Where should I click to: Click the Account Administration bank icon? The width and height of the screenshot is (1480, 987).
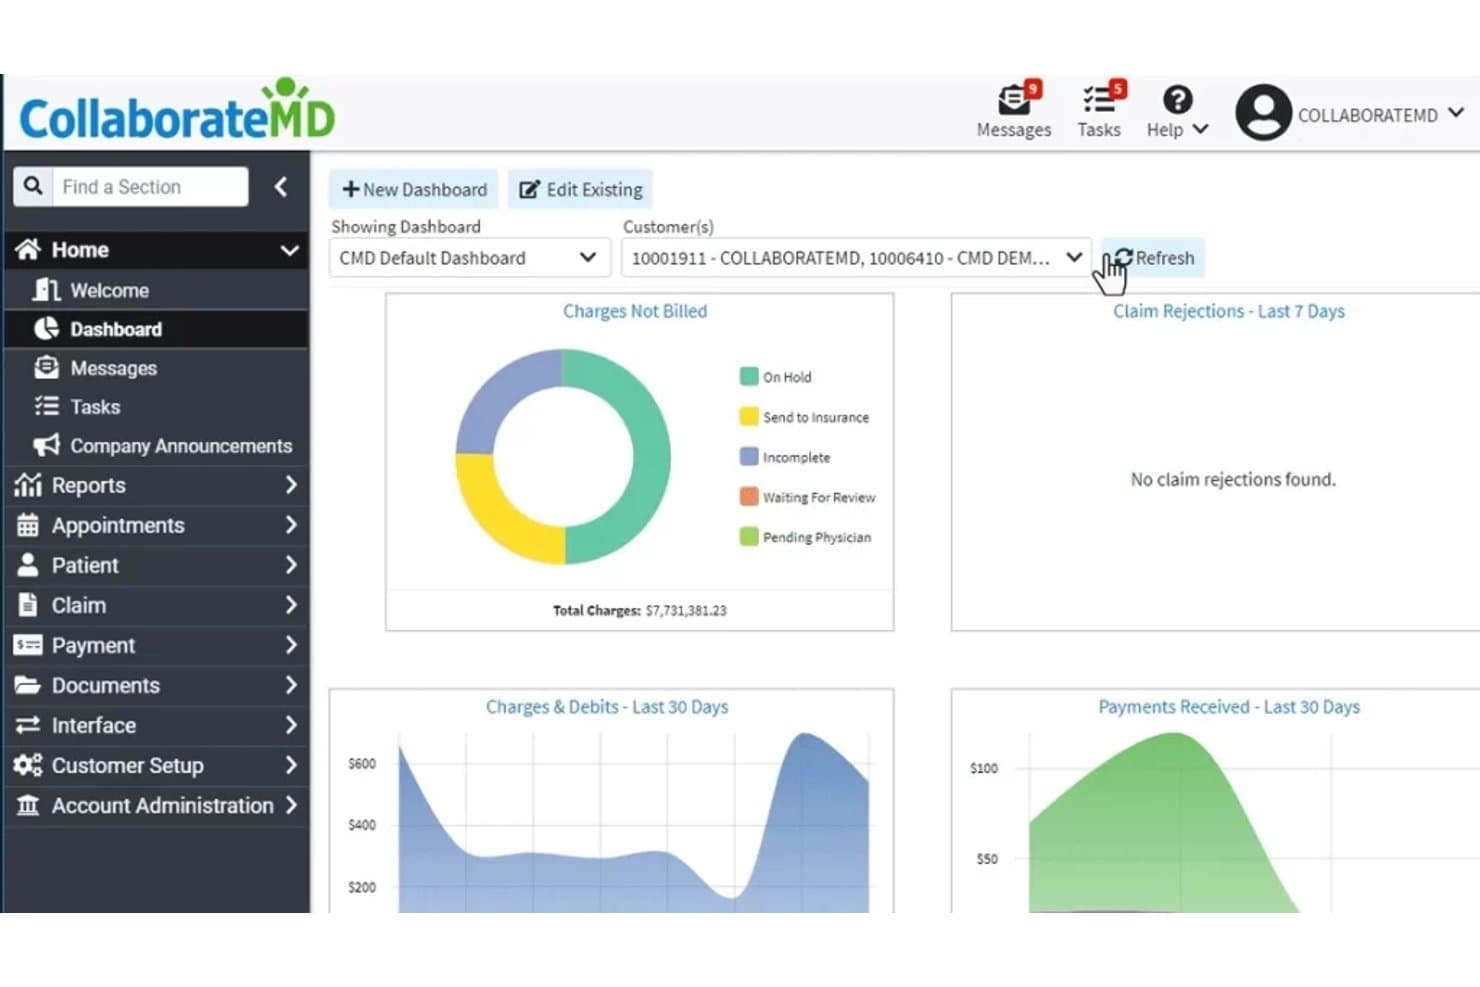(28, 805)
